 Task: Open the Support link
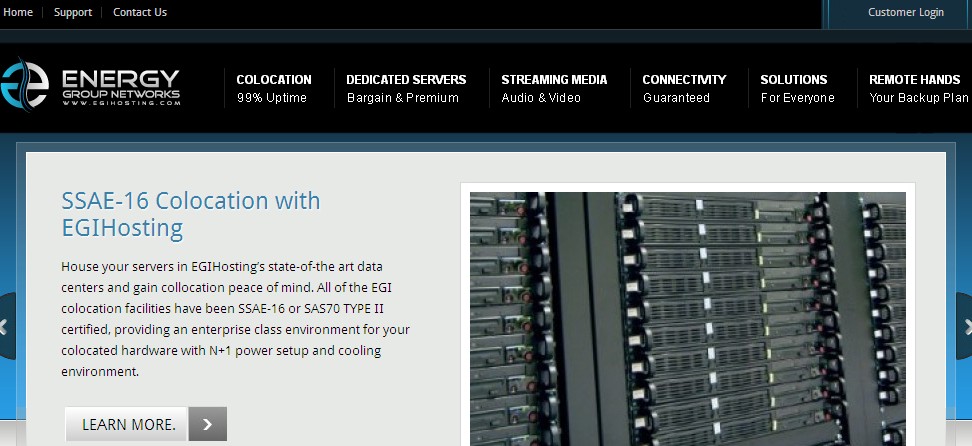(x=73, y=12)
